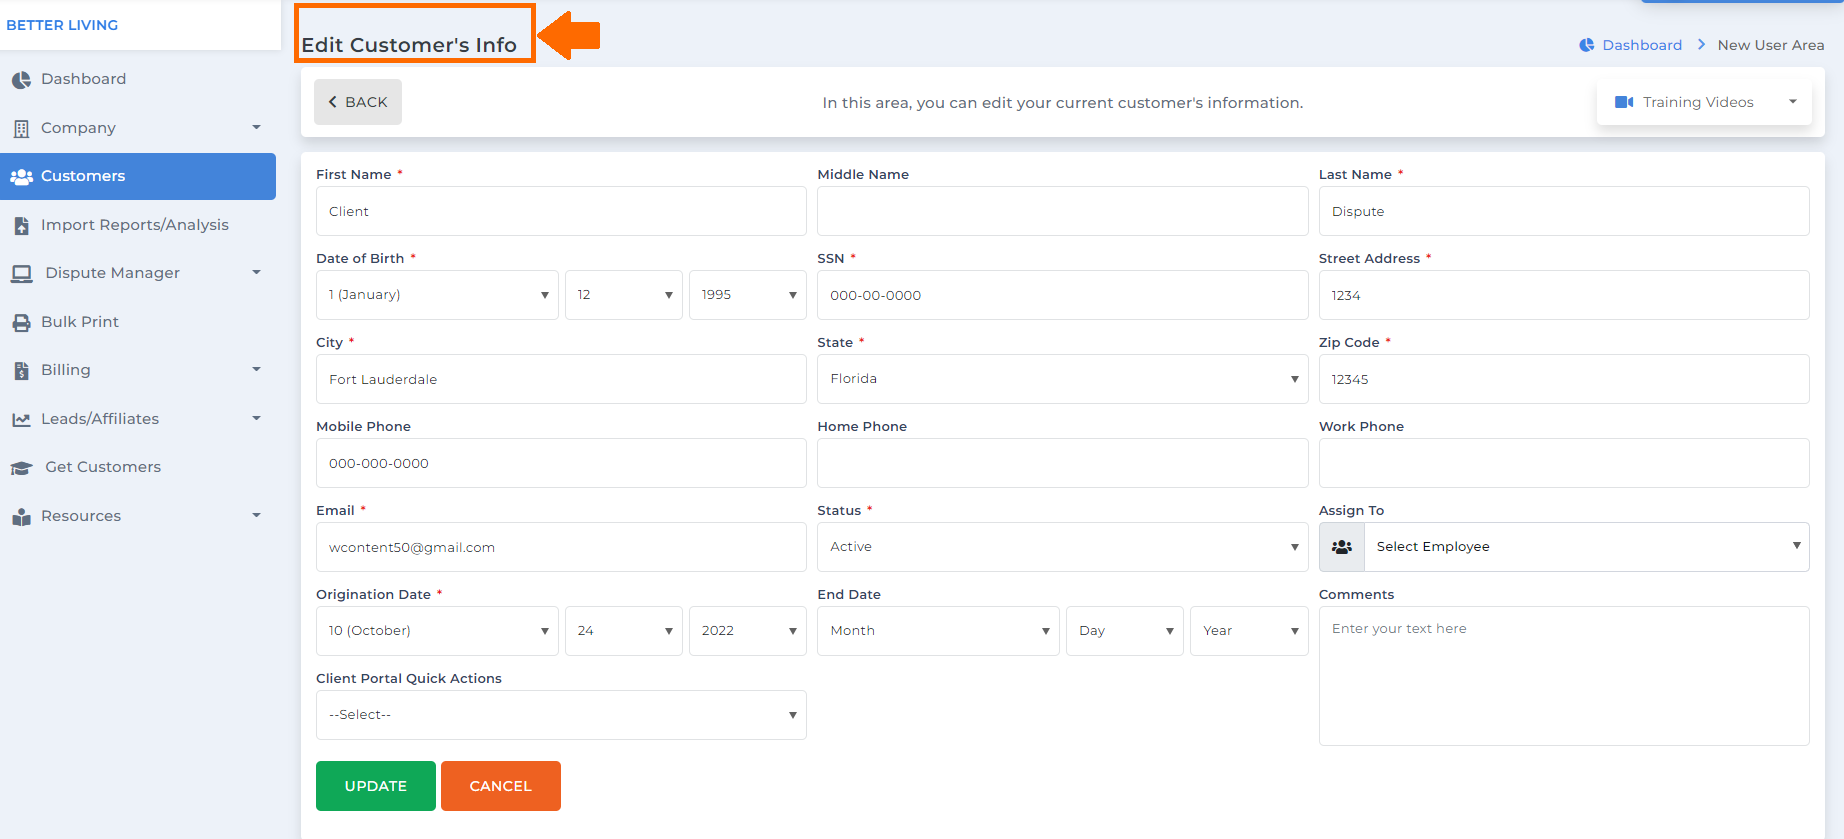Screen dimensions: 1844x839
Task: Open the End Date Day dropdown
Action: [1125, 631]
